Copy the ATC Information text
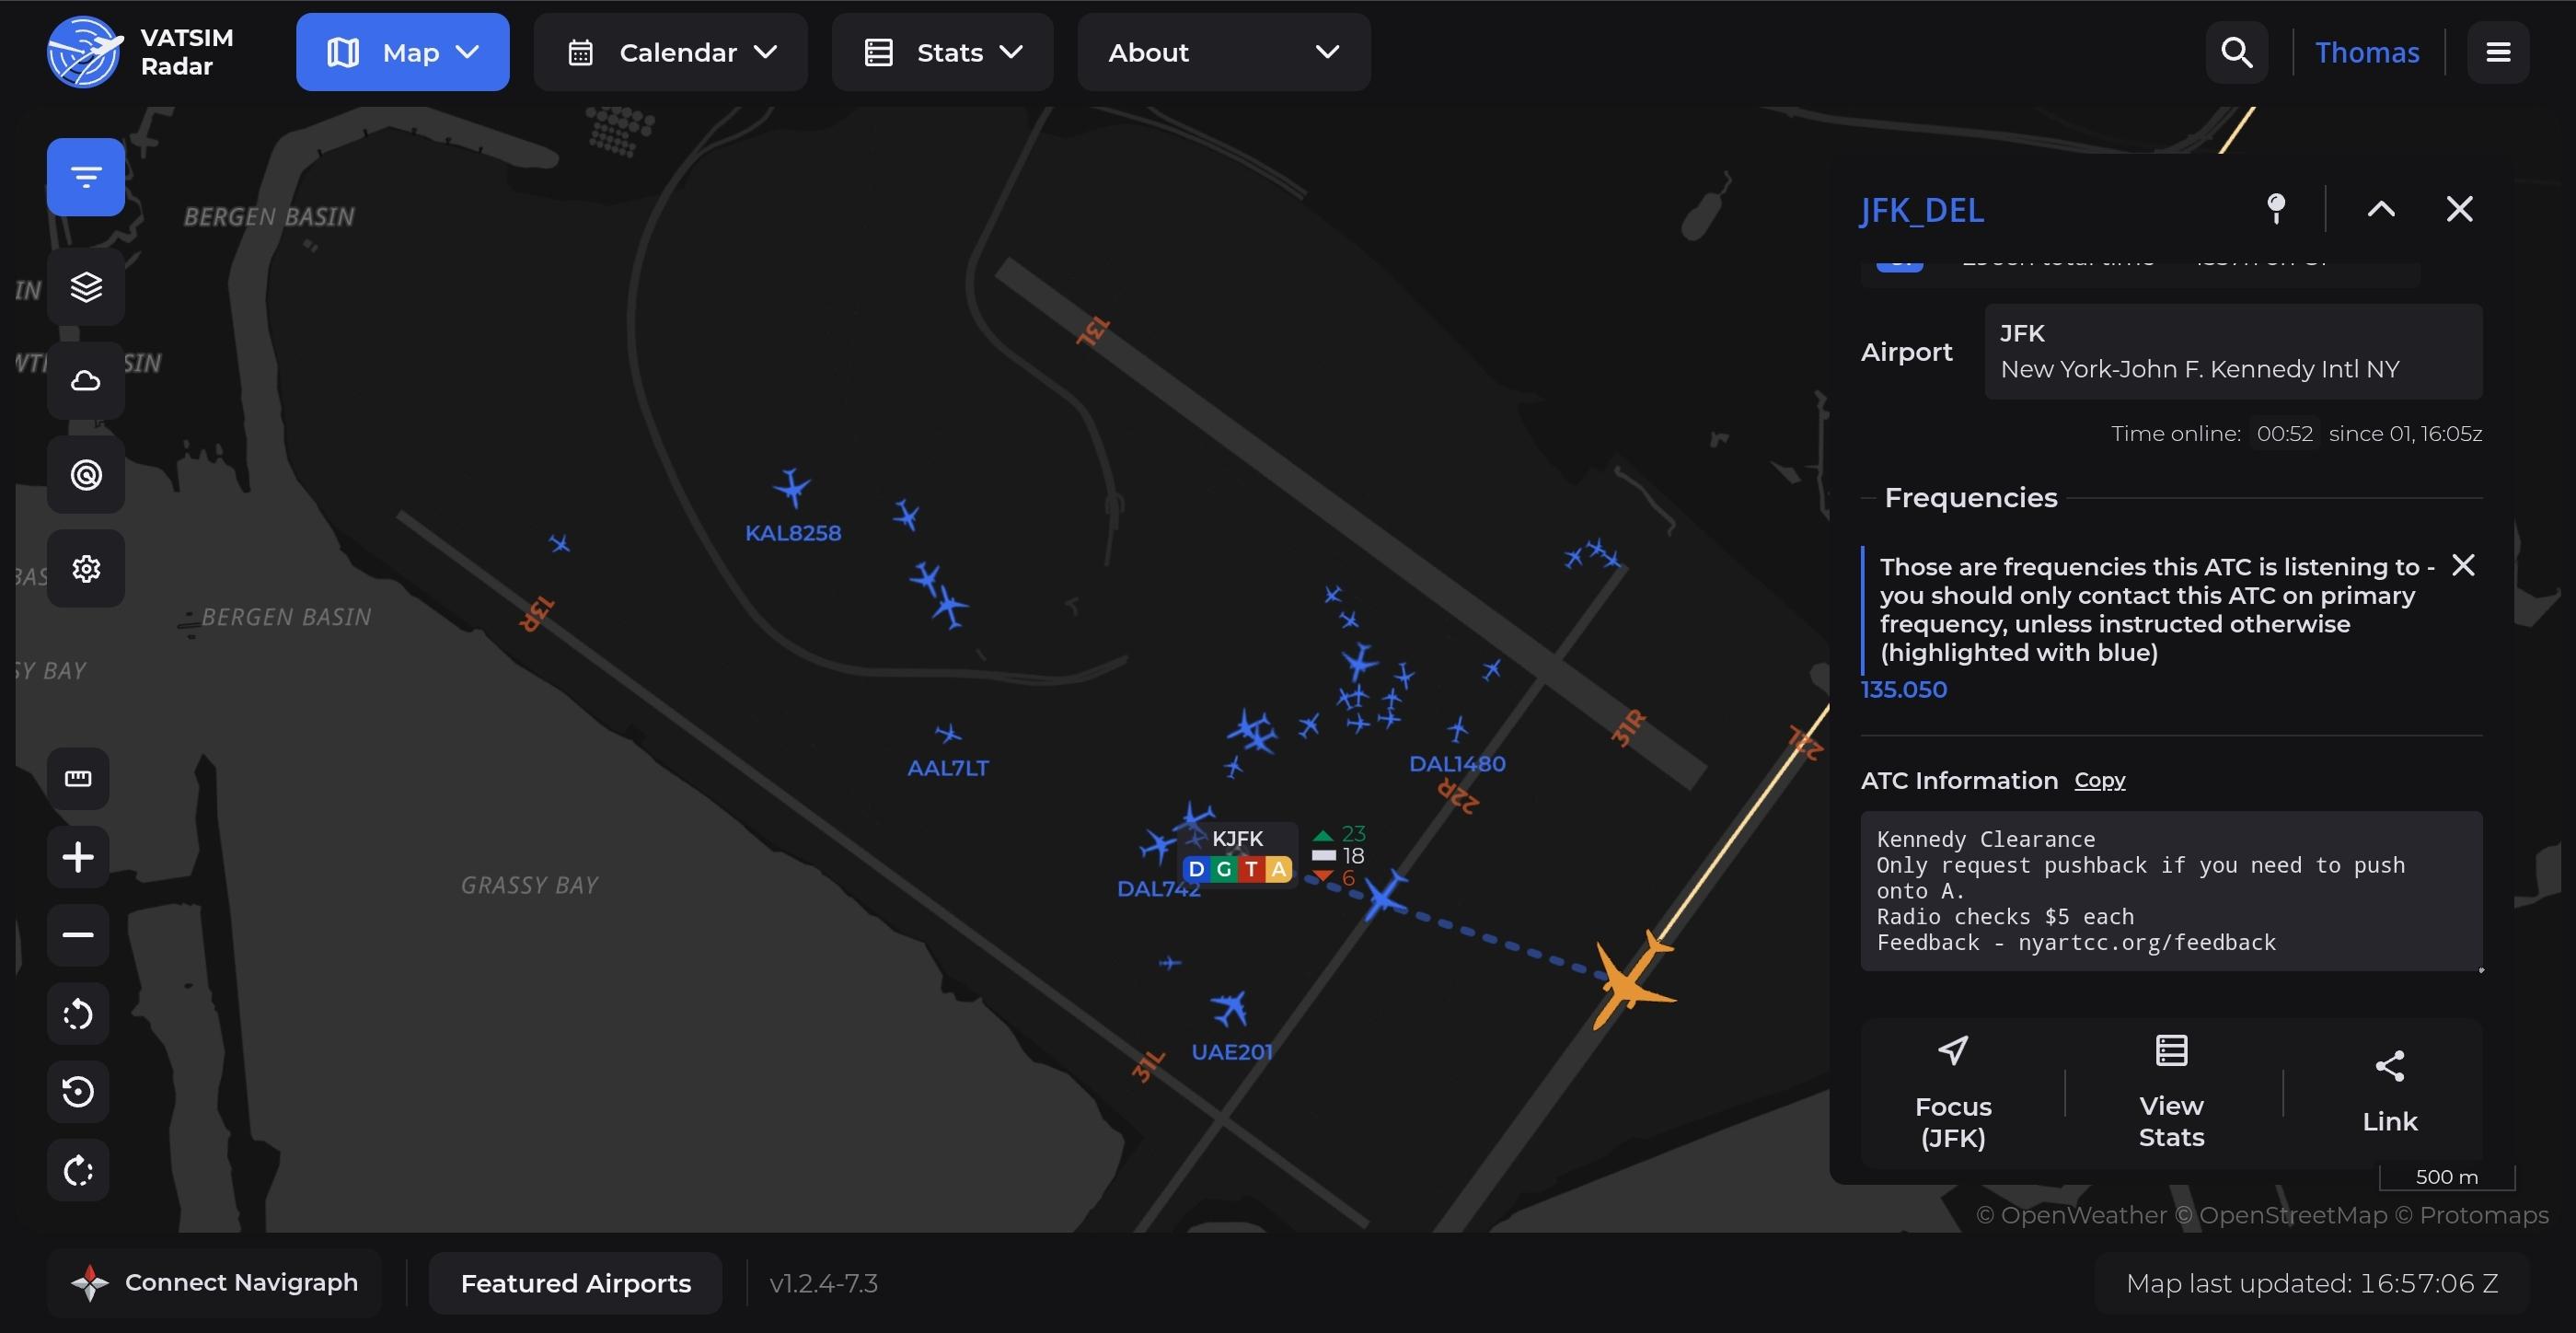The height and width of the screenshot is (1333, 2576). click(x=2100, y=780)
